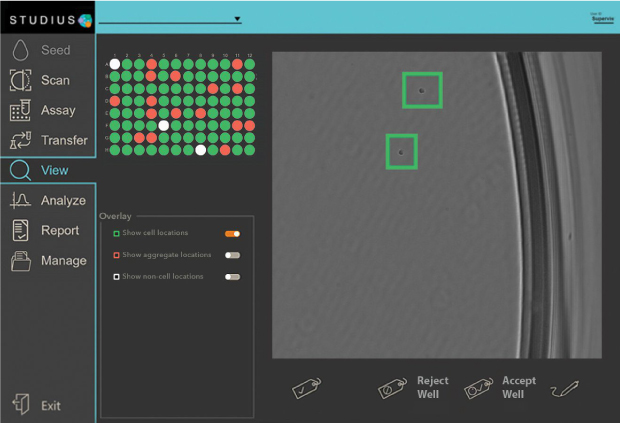Click the Assay plate icon
Viewport: 620px width, 423px height.
click(x=21, y=110)
